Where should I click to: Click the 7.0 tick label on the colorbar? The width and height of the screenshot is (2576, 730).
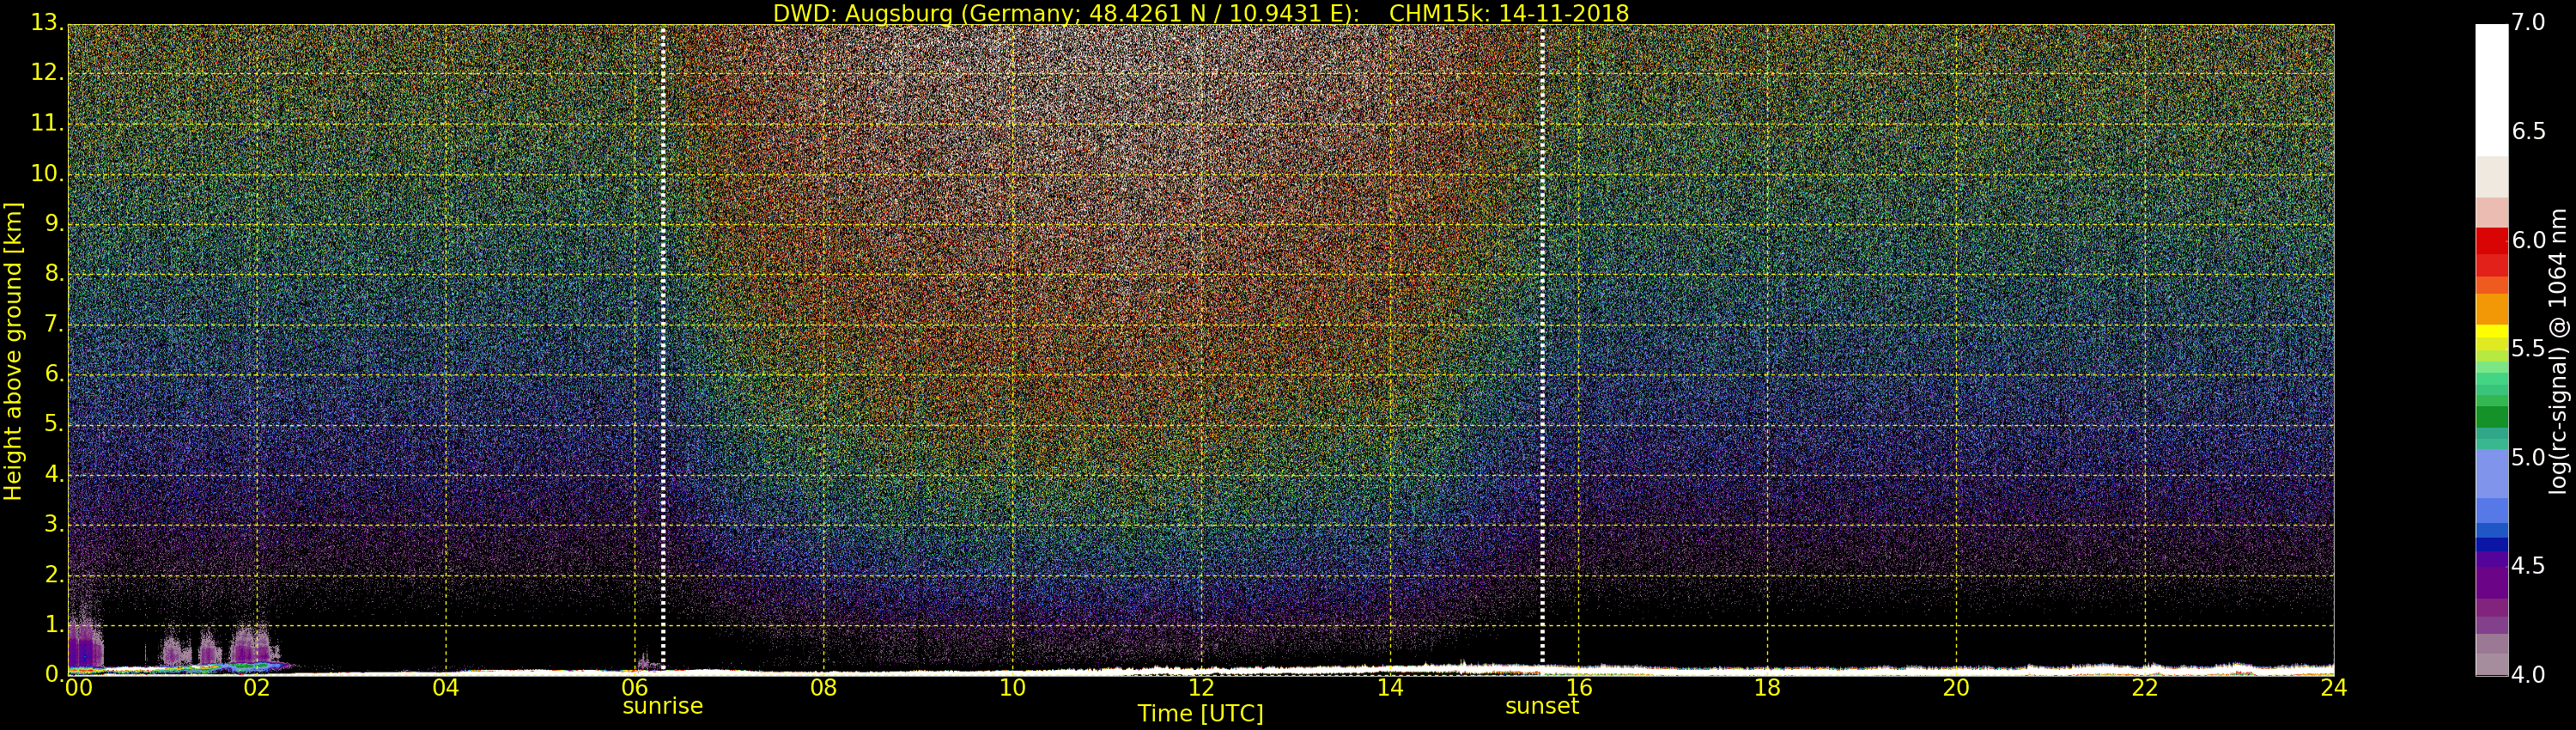coord(2528,23)
